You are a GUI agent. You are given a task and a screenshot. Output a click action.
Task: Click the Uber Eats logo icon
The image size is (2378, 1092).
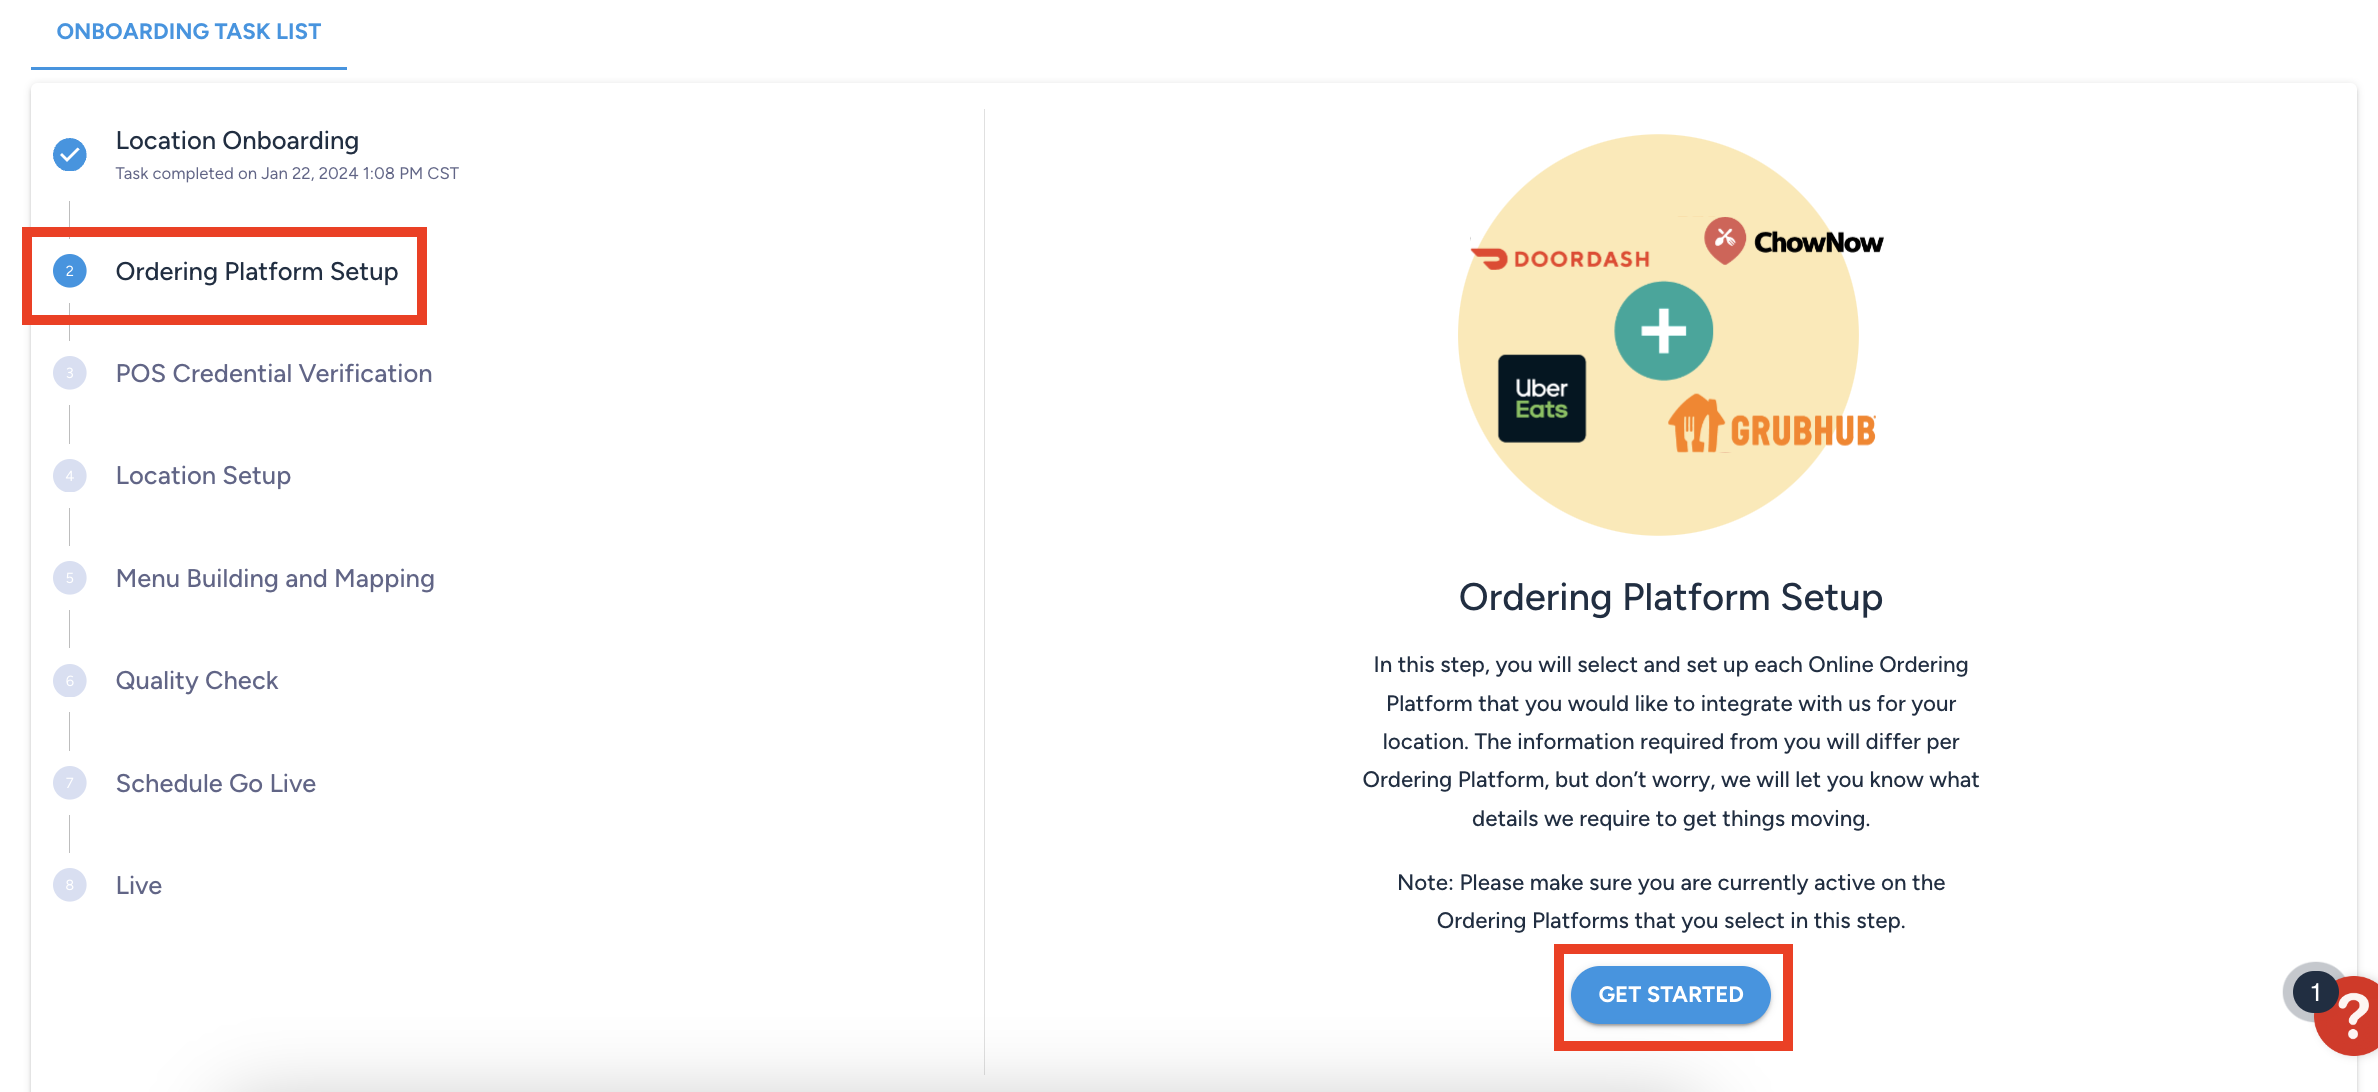[1543, 397]
